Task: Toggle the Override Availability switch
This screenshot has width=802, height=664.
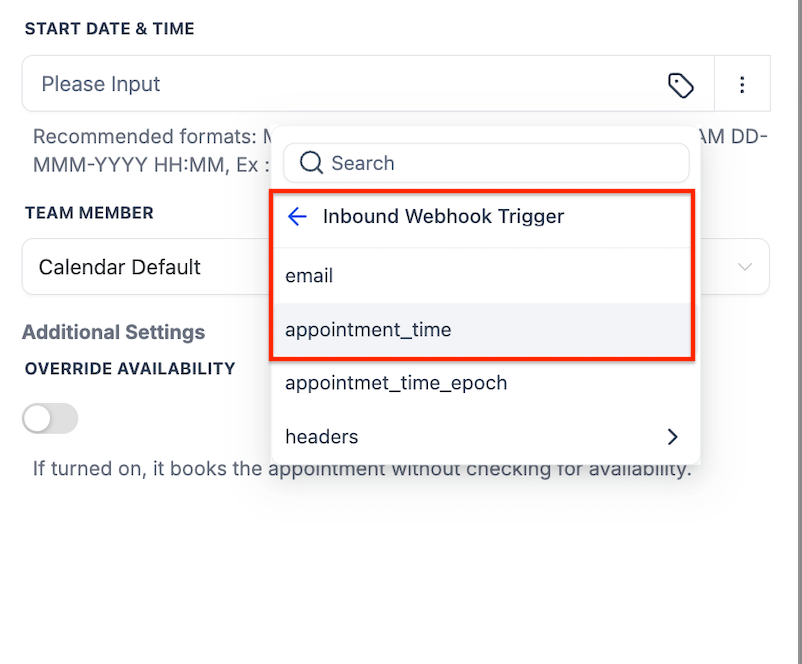Action: [x=50, y=419]
